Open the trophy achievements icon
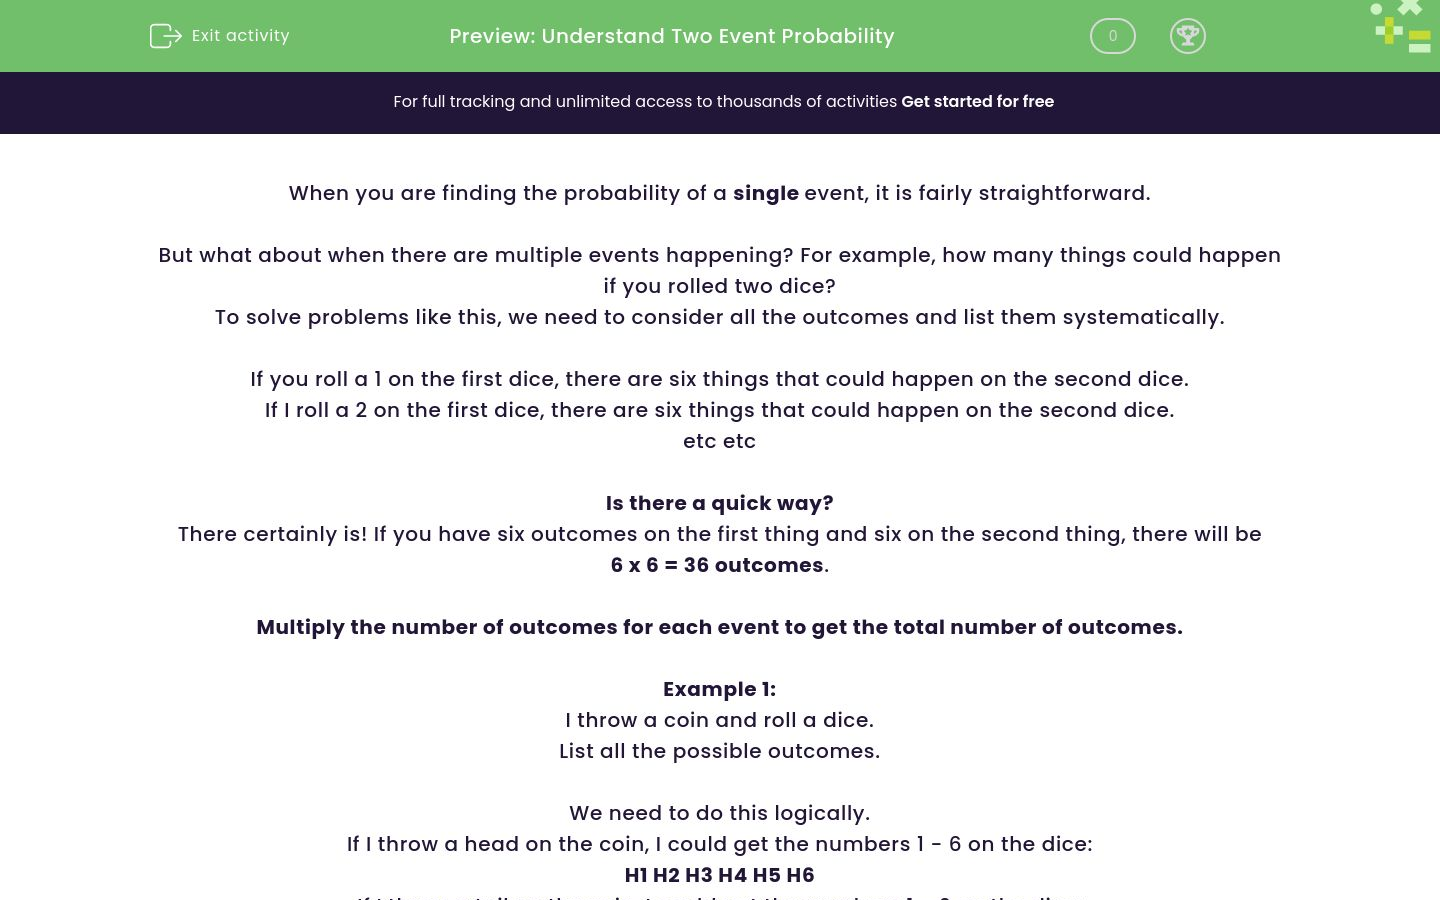1440x900 pixels. coord(1188,36)
